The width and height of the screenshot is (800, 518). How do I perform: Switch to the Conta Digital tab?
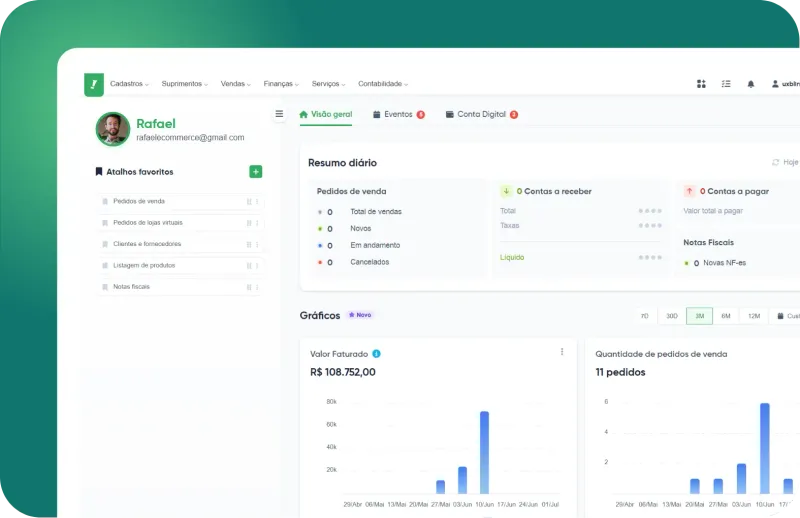click(482, 114)
